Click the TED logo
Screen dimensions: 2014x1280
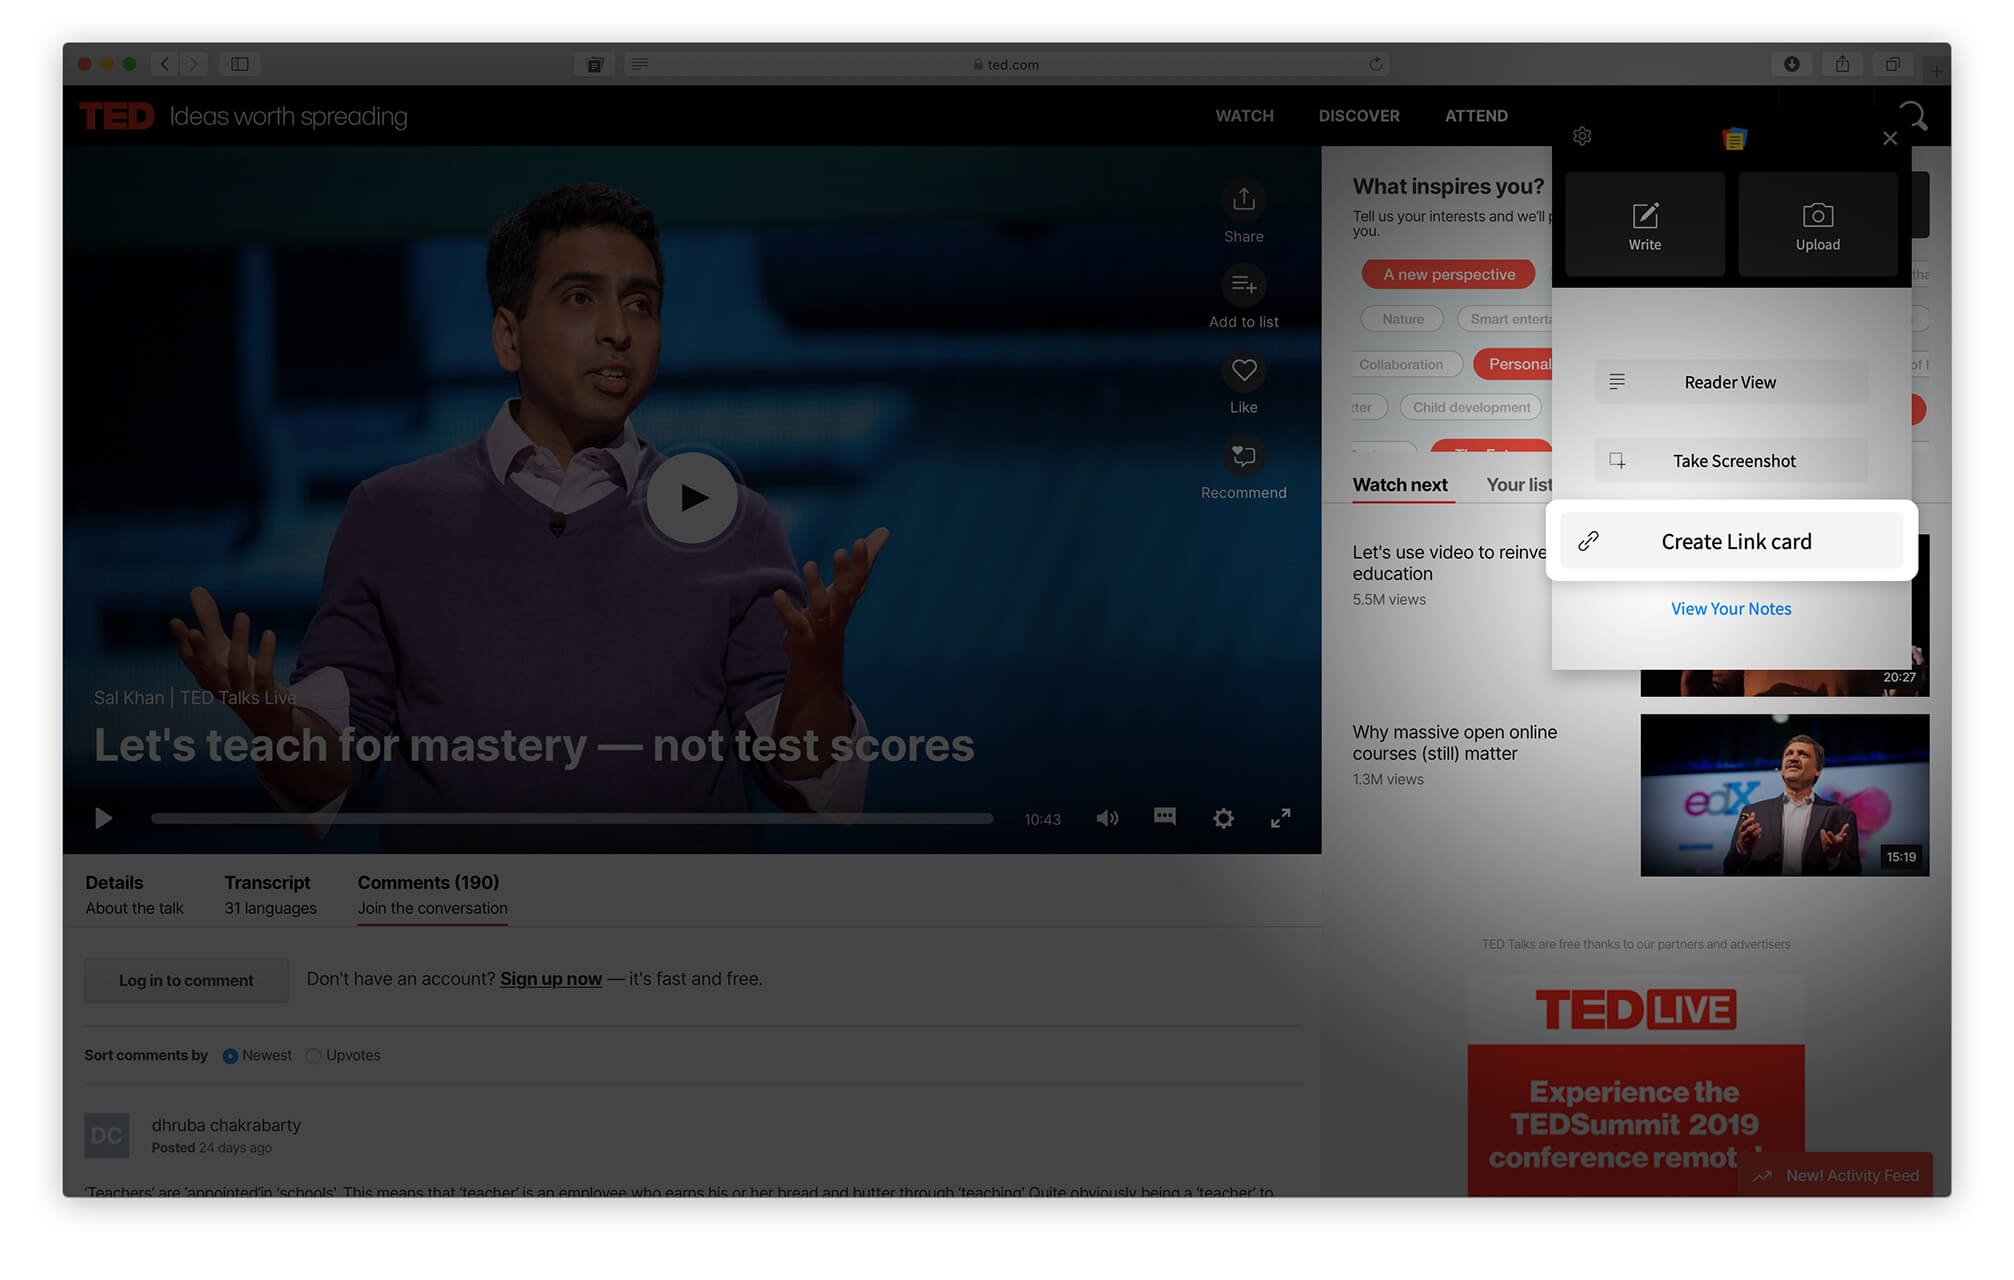[x=117, y=116]
